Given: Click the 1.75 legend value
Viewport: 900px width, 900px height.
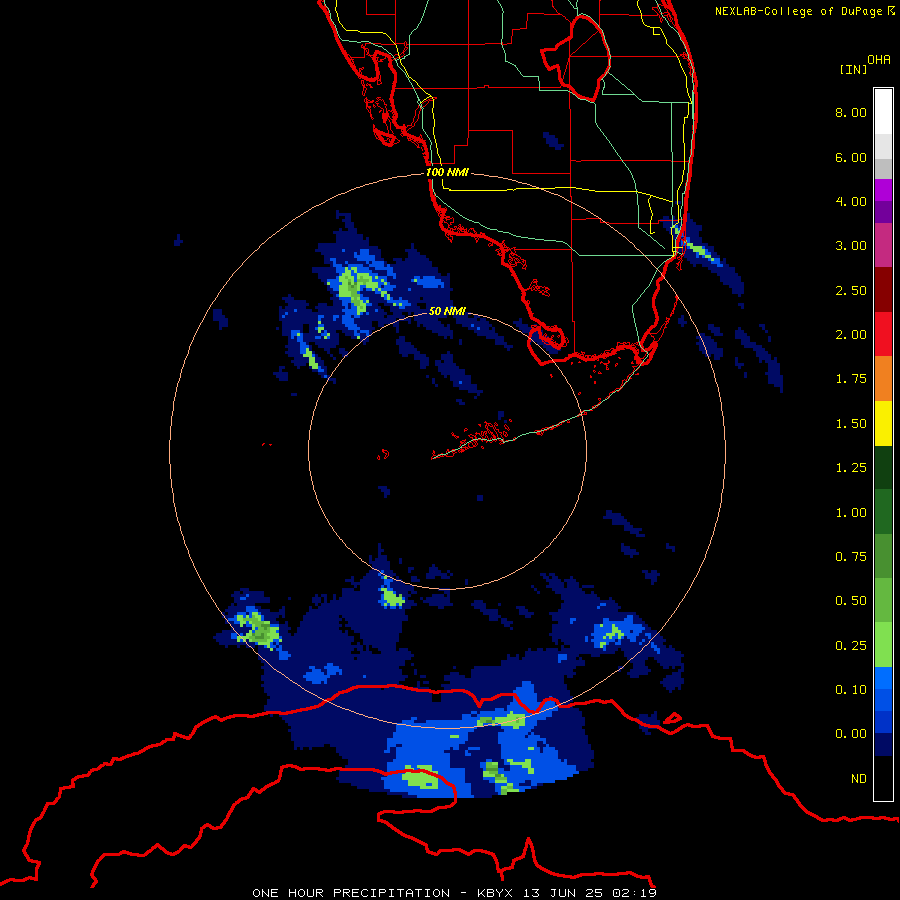Looking at the screenshot, I should point(851,379).
